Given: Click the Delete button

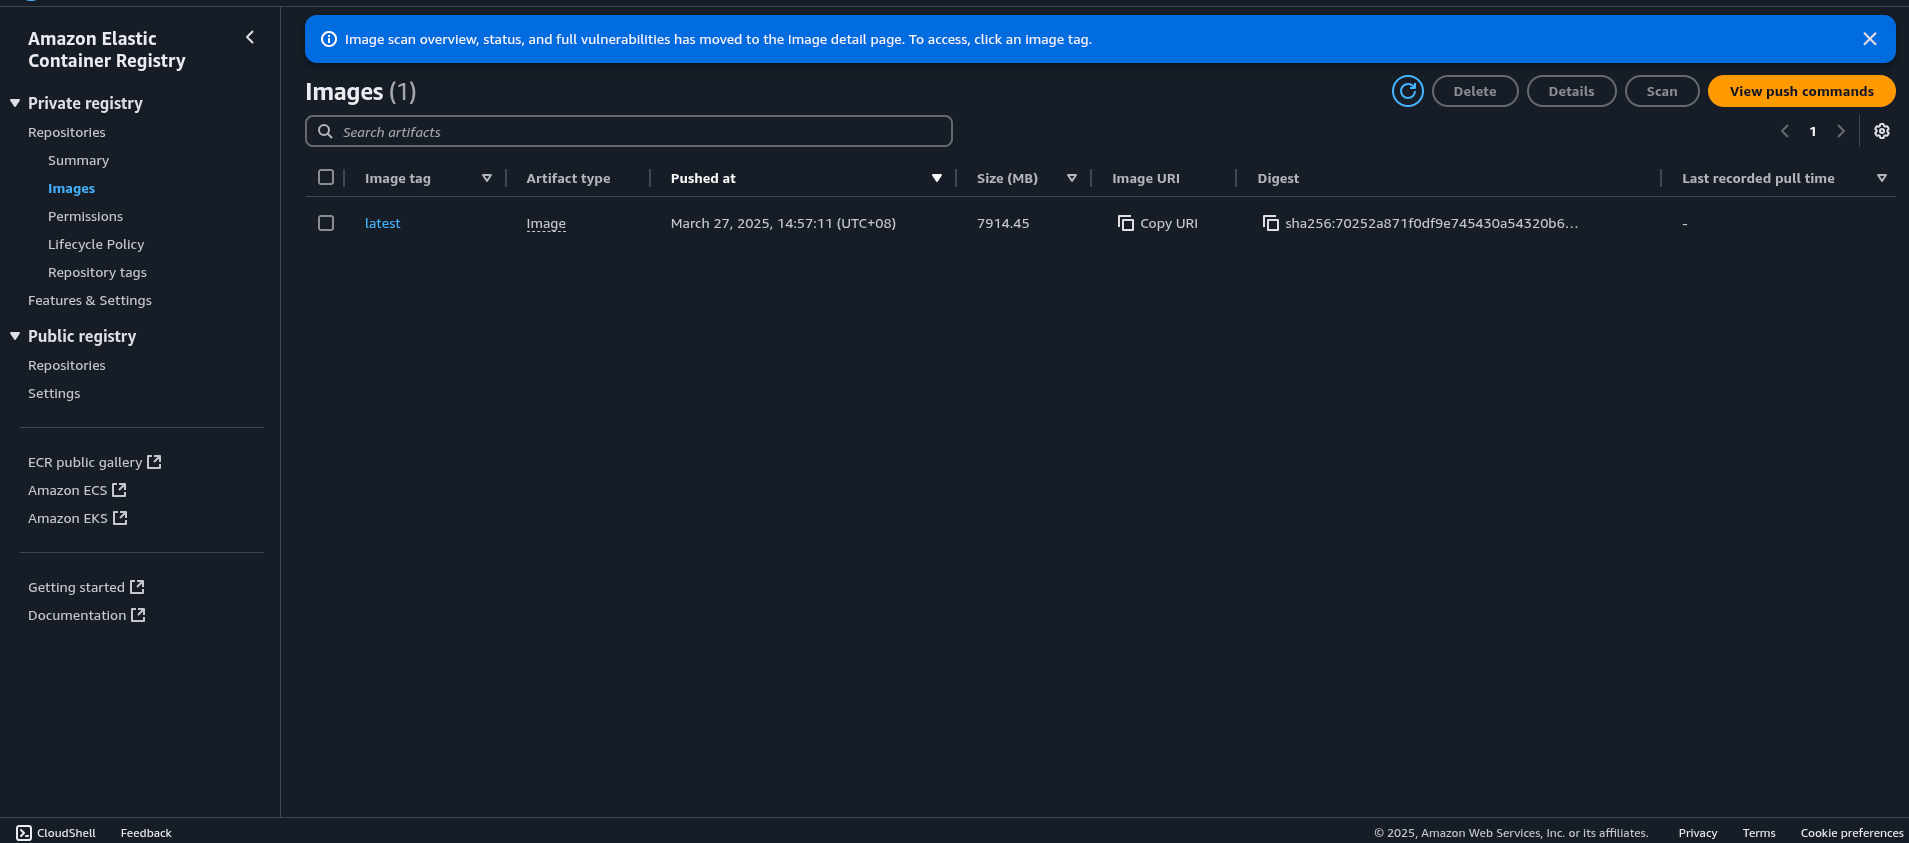Looking at the screenshot, I should click(x=1475, y=91).
